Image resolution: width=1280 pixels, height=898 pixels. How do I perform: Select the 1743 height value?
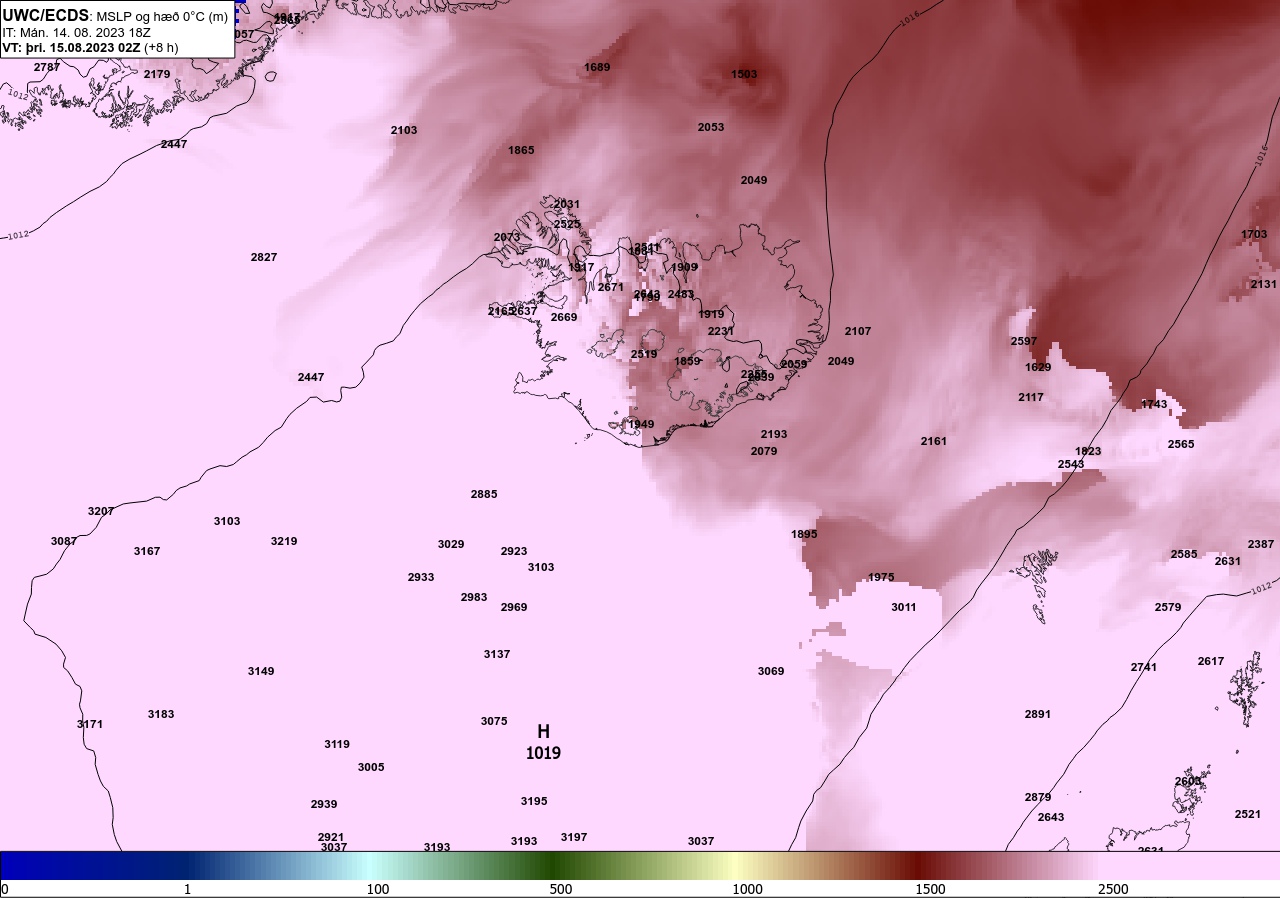tap(1154, 404)
